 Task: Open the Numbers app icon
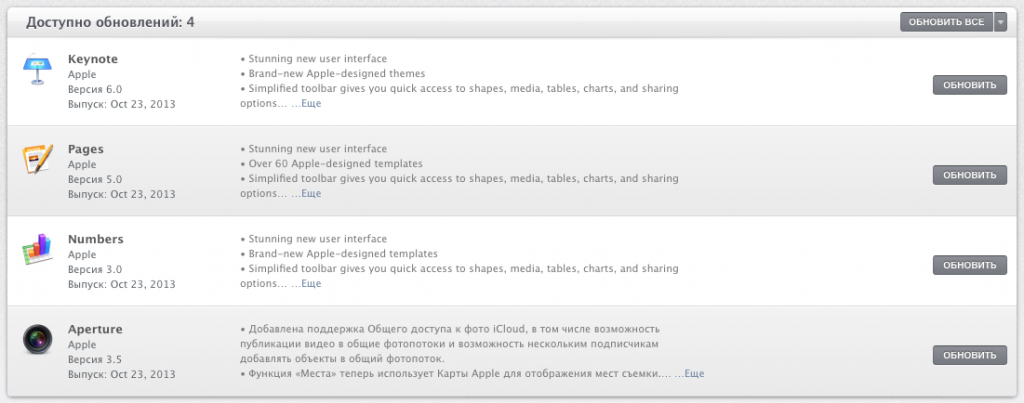[37, 249]
